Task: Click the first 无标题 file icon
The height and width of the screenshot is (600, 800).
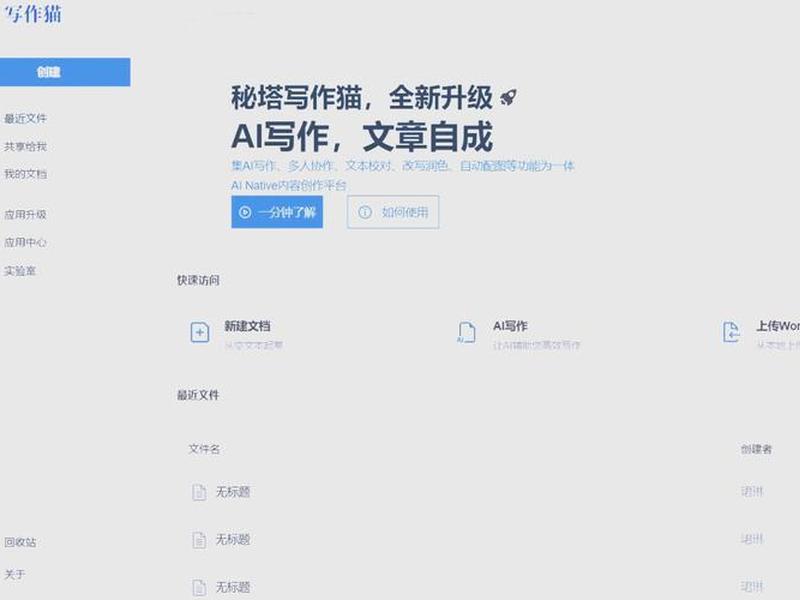Action: pyautogui.click(x=199, y=492)
